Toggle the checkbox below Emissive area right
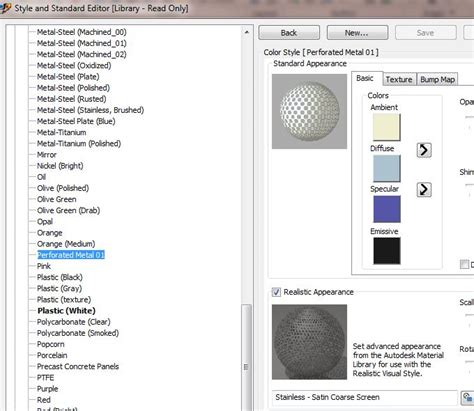Image resolution: width=474 pixels, height=411 pixels. (464, 264)
